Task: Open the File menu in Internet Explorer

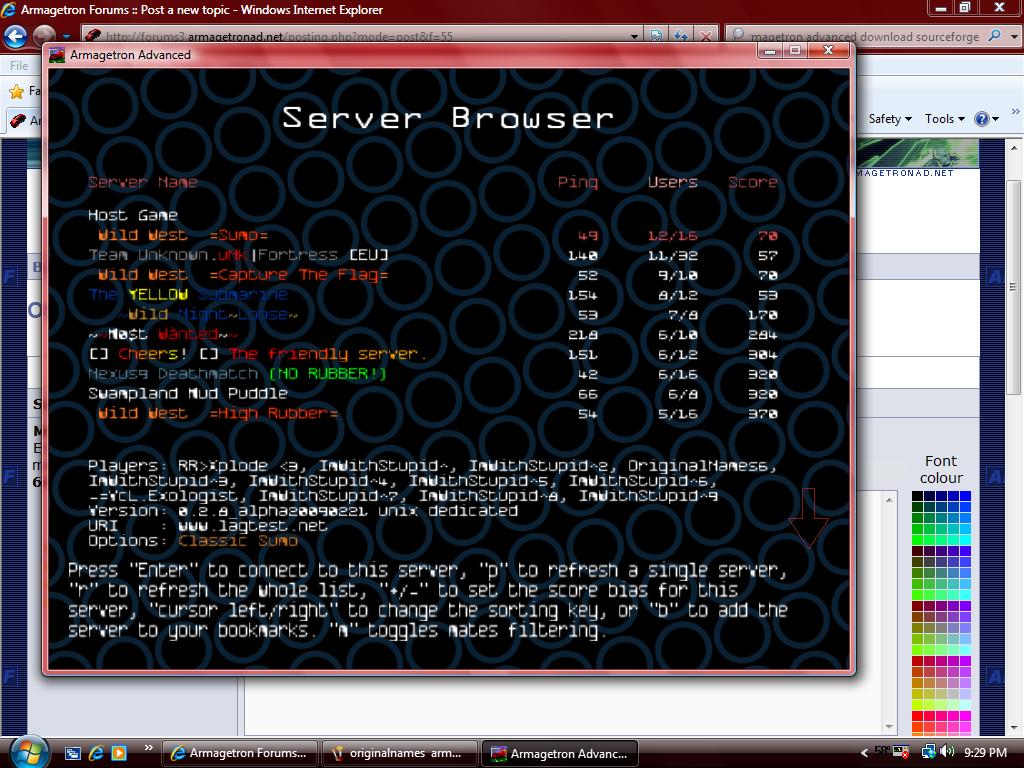Action: pos(19,66)
